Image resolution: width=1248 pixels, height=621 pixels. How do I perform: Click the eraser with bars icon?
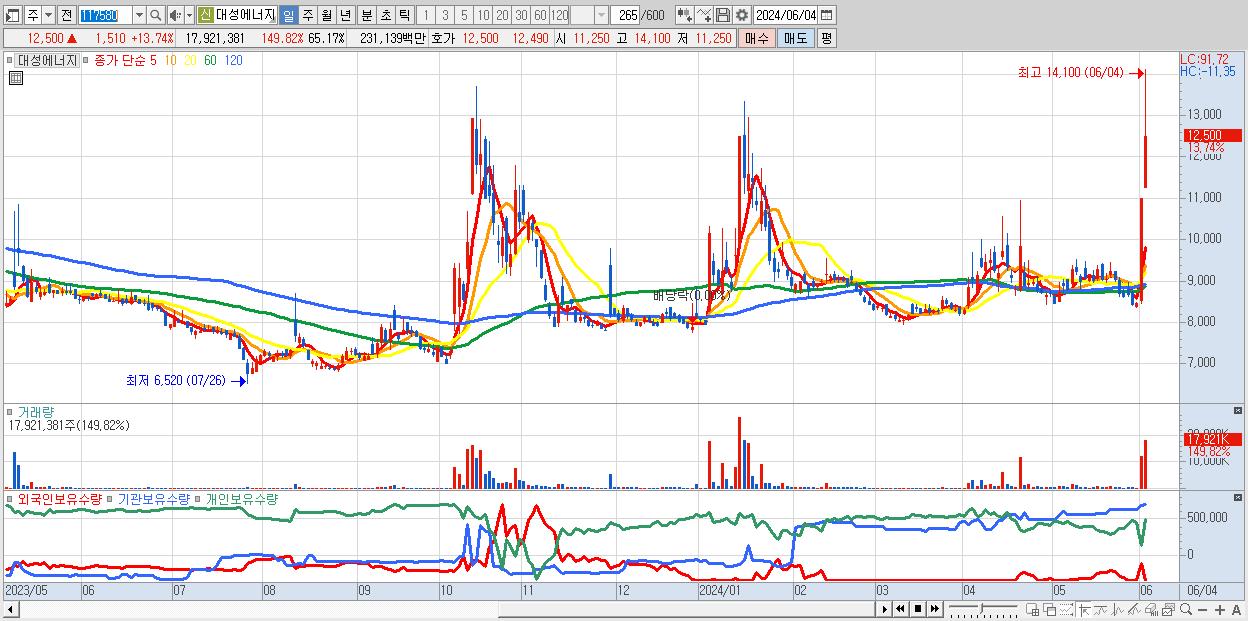pyautogui.click(x=1151, y=610)
